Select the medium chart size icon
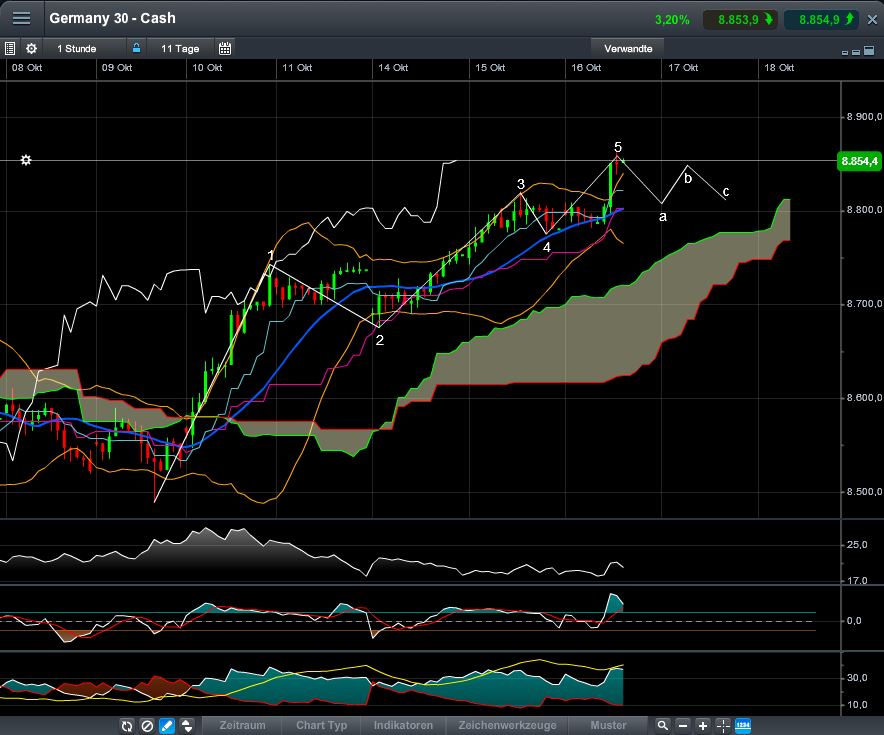 855,52
